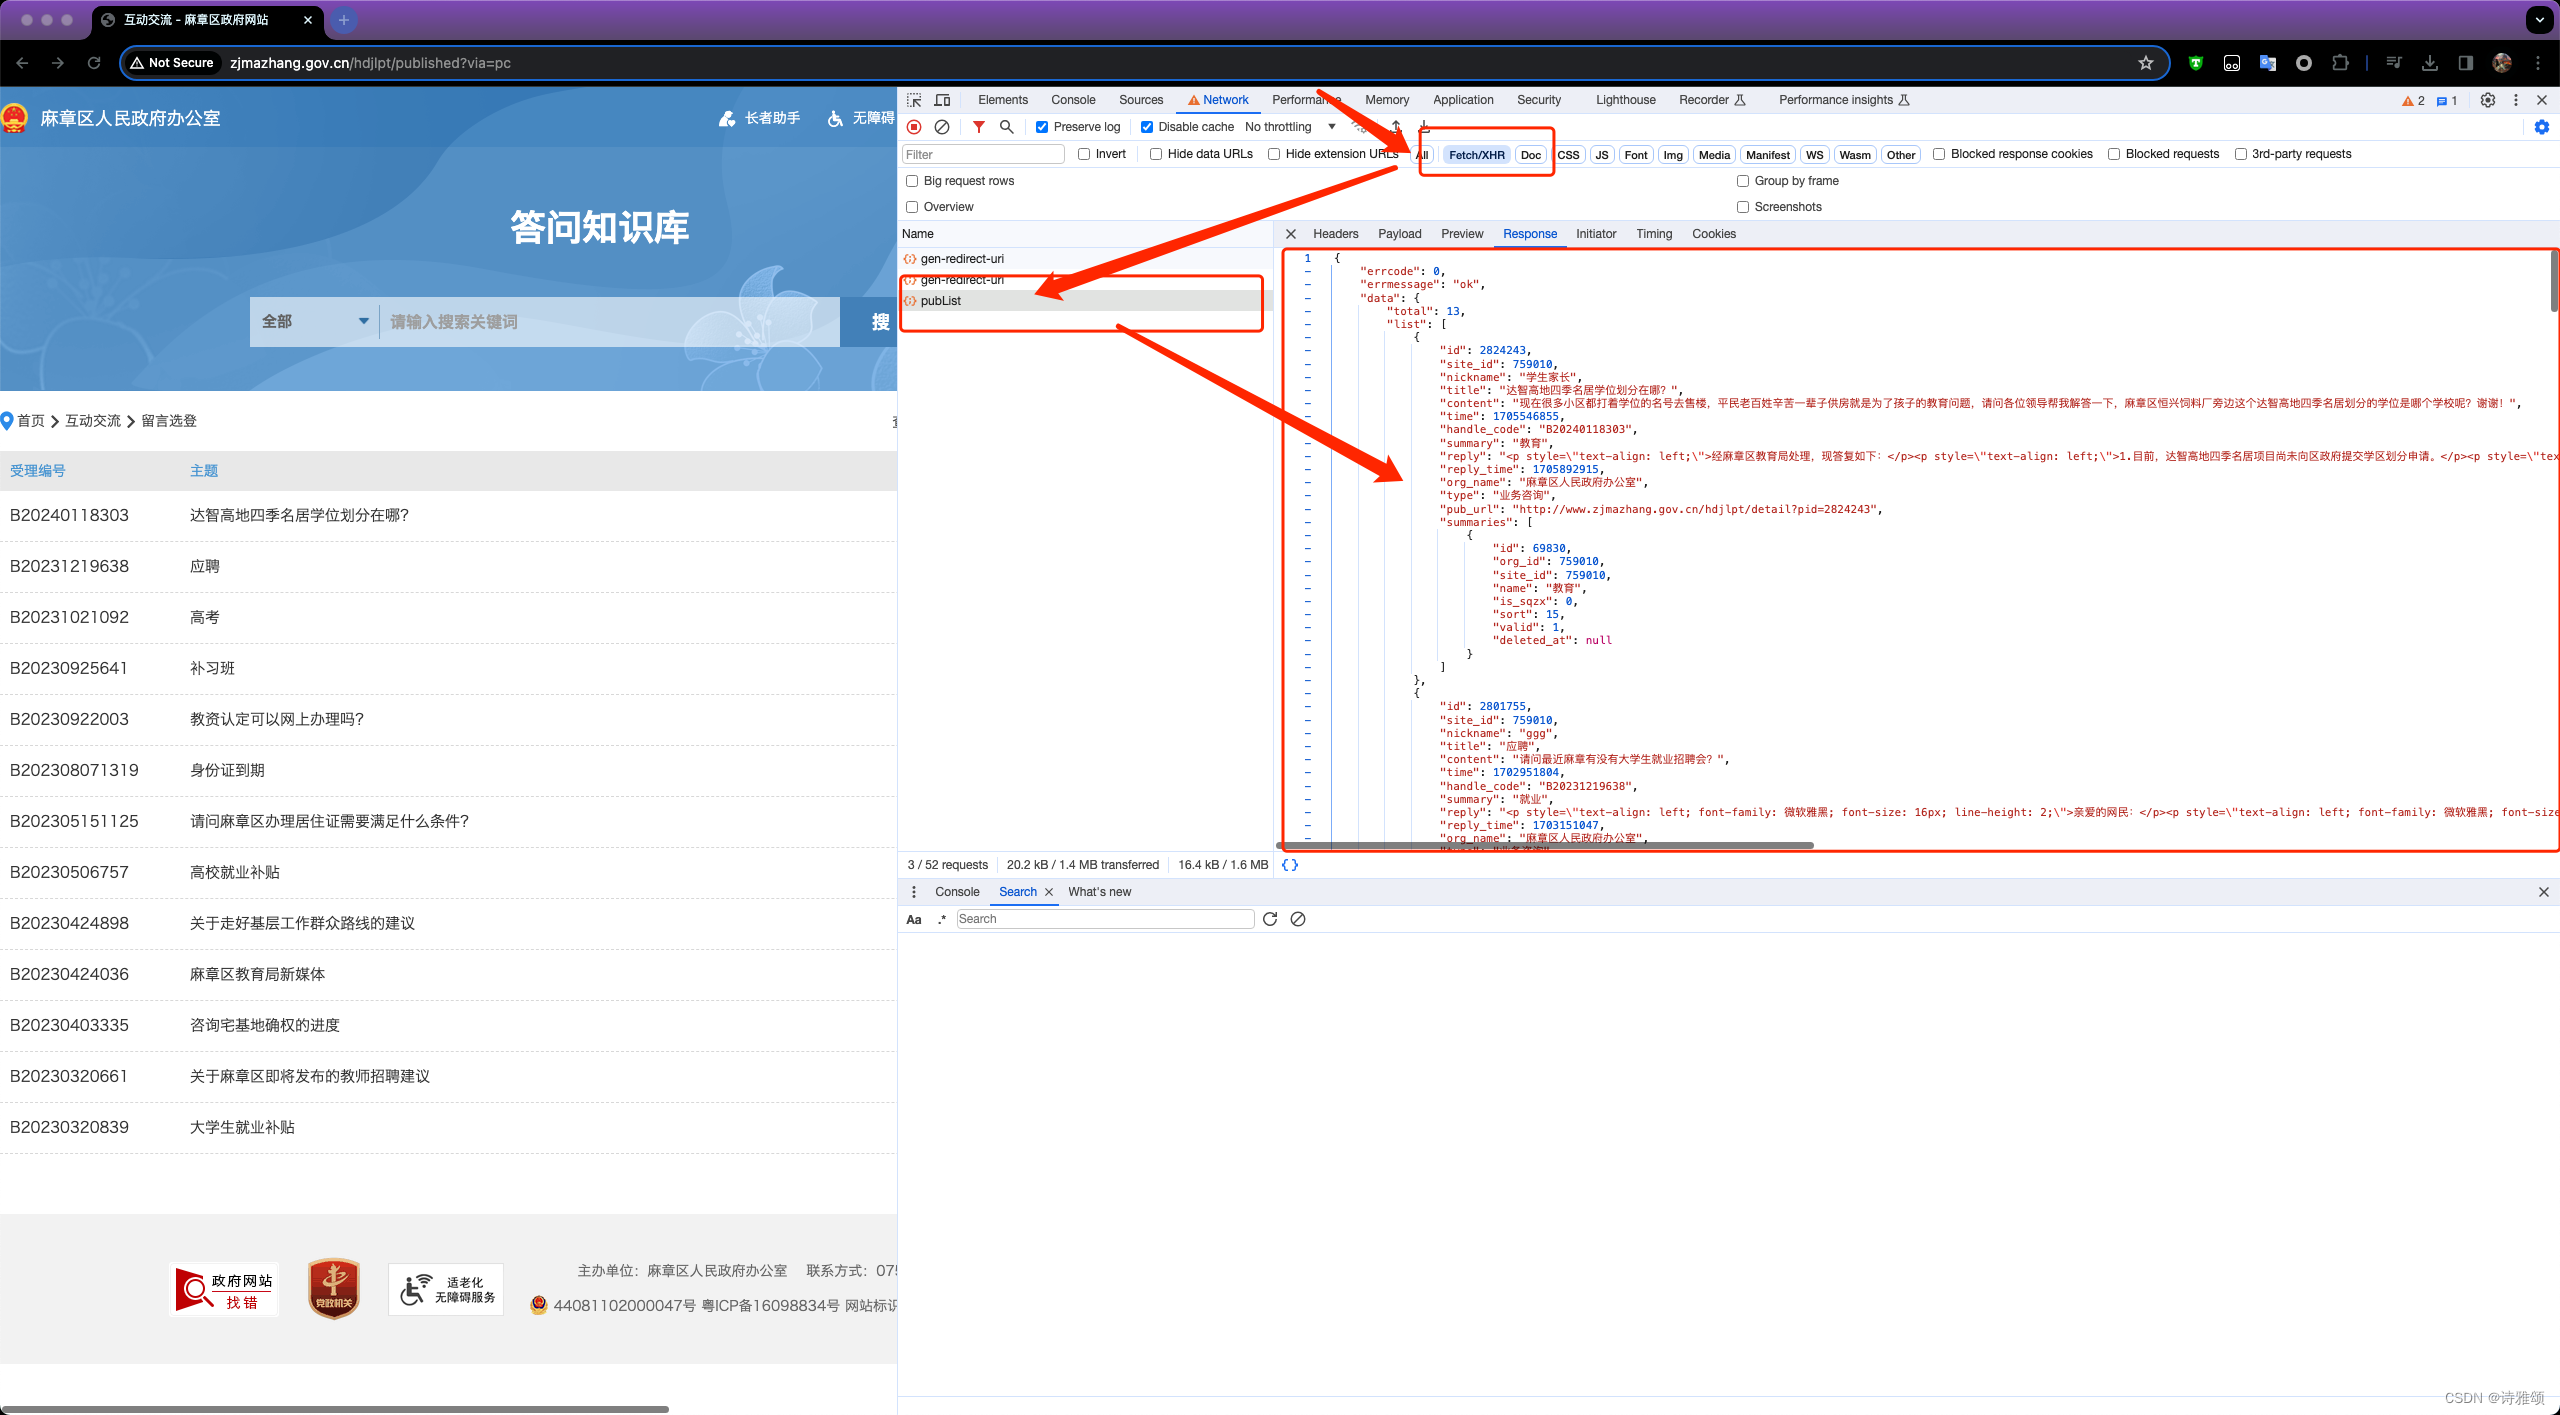The width and height of the screenshot is (2560, 1415).
Task: Open Chrome downloads icon
Action: tap(2430, 63)
